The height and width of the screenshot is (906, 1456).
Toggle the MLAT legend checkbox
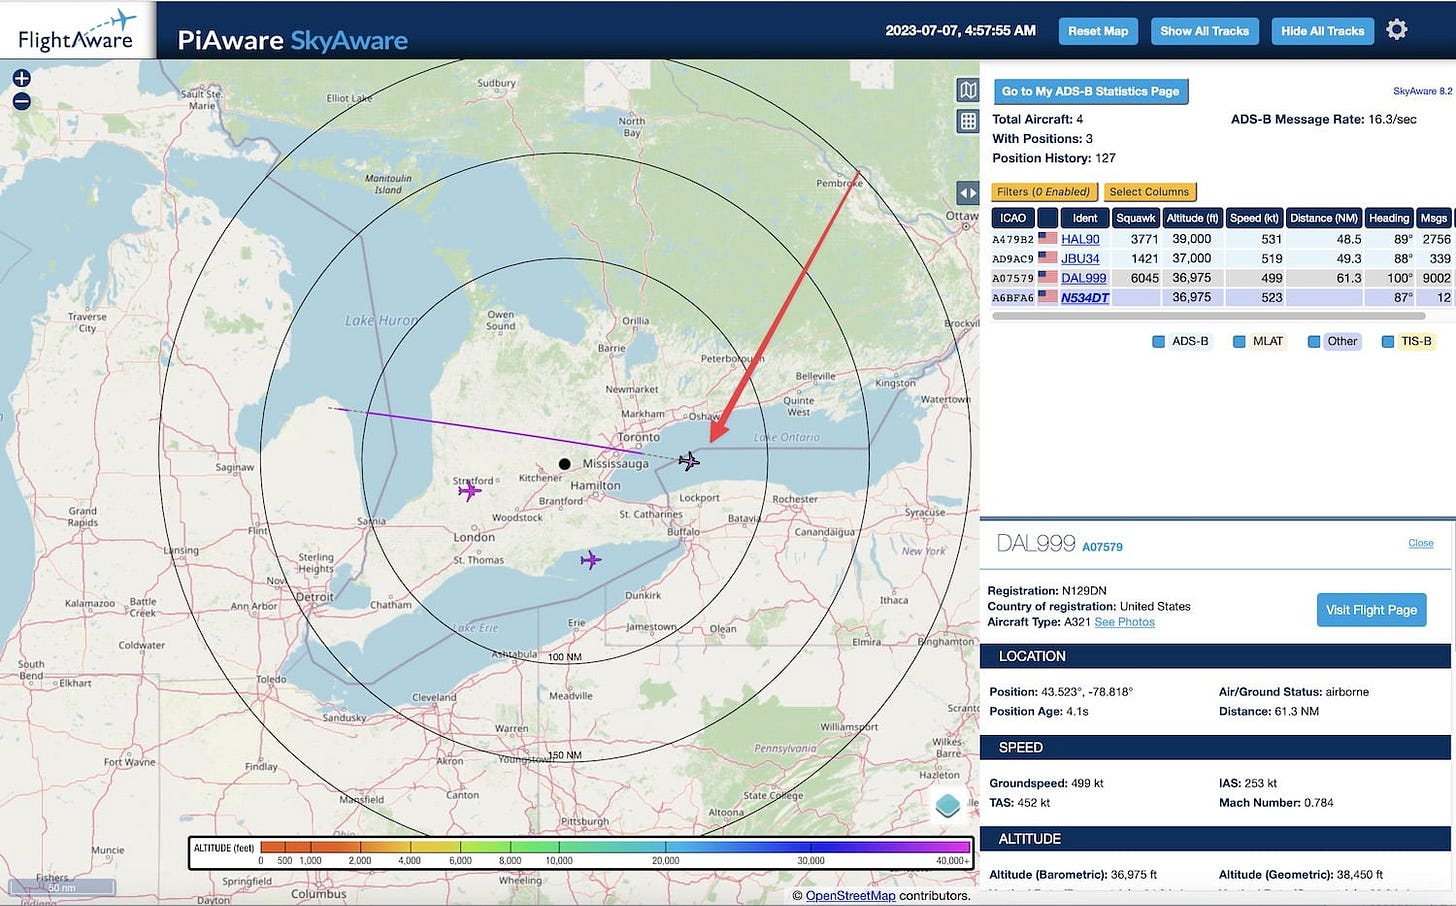[x=1239, y=342]
